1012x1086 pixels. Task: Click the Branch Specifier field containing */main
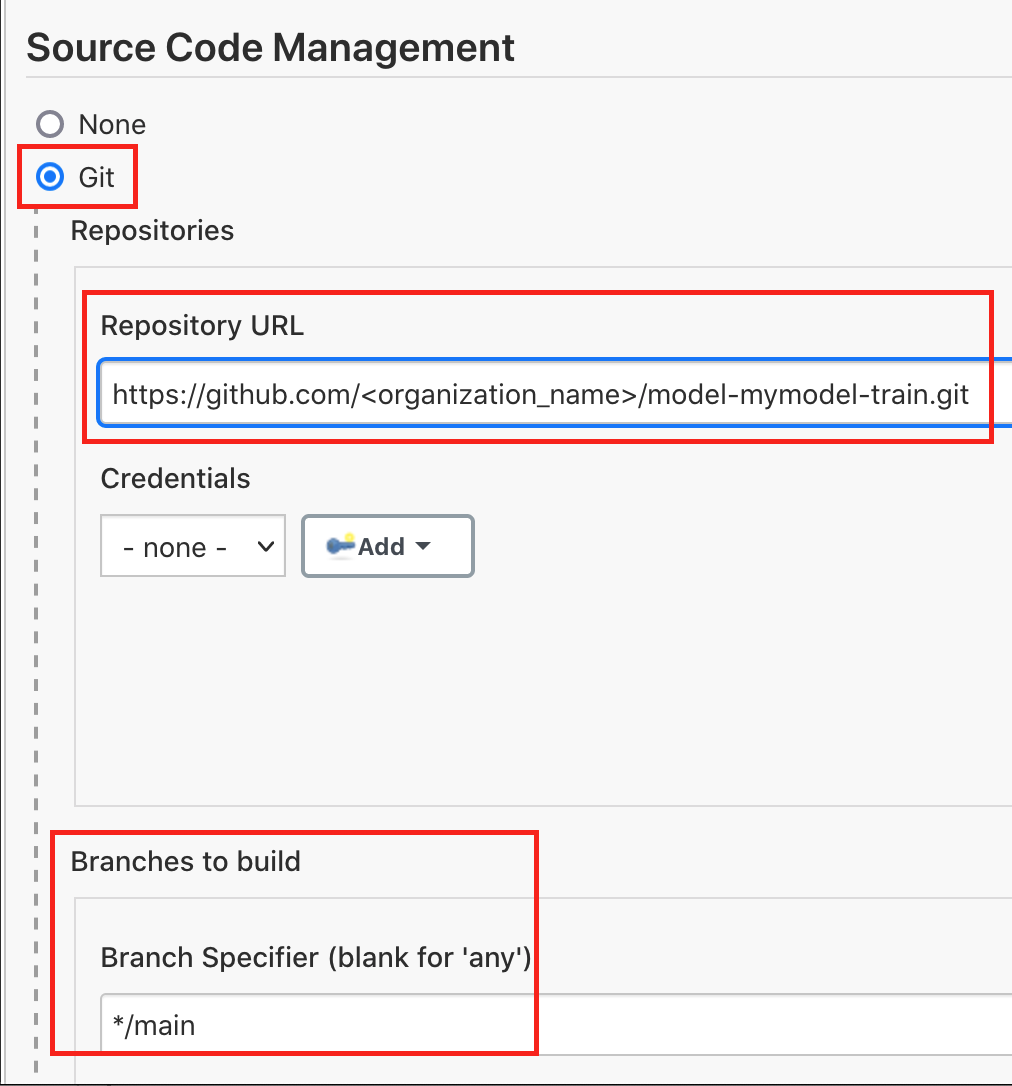tap(556, 1024)
